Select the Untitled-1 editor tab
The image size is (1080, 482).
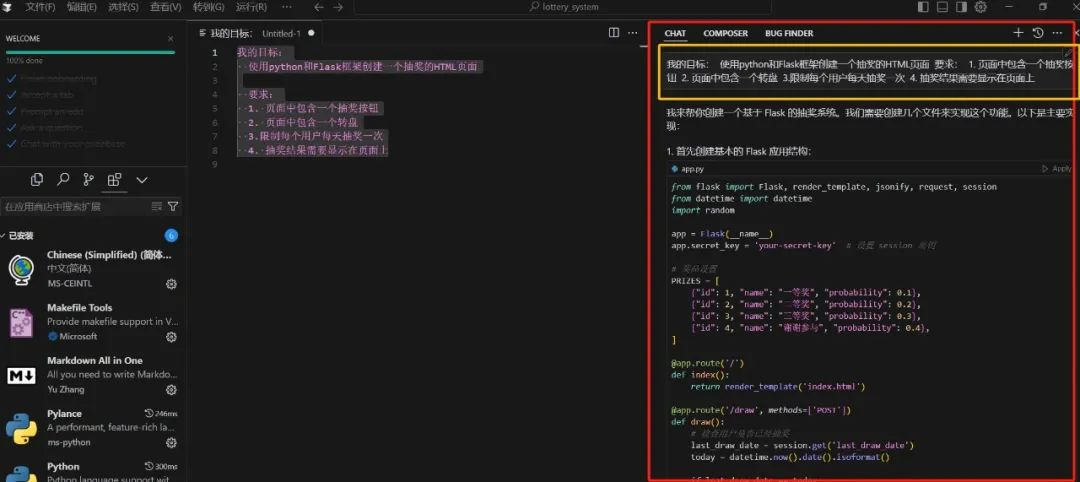(257, 33)
